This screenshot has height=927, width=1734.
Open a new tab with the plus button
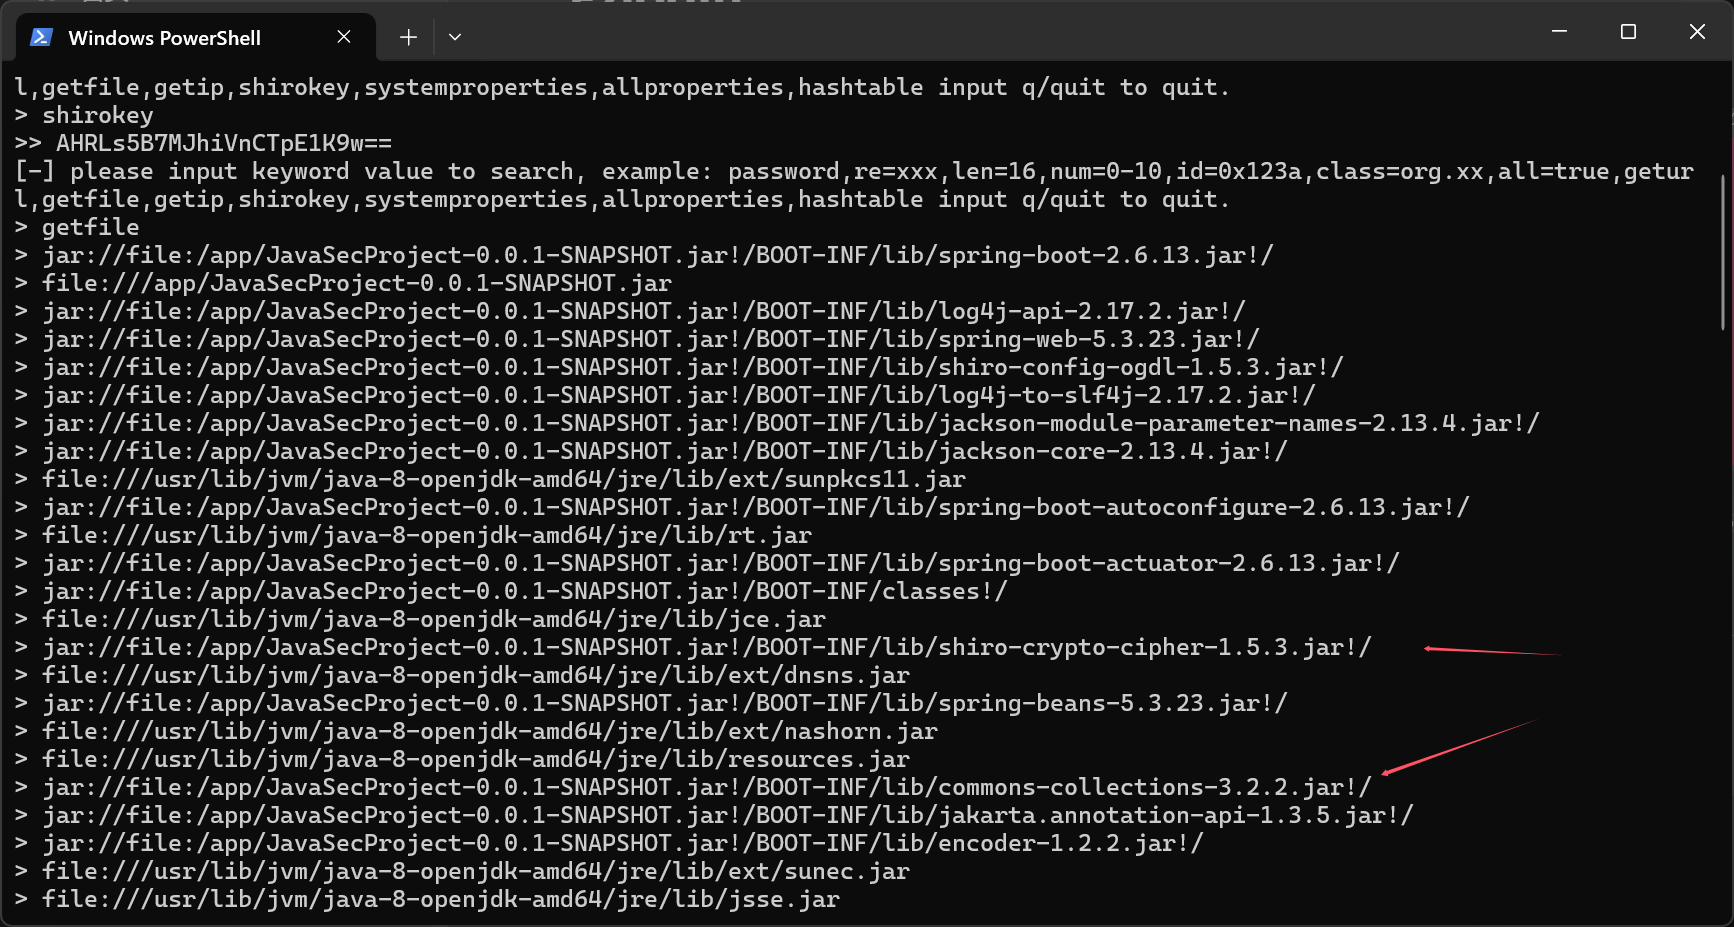click(x=408, y=37)
